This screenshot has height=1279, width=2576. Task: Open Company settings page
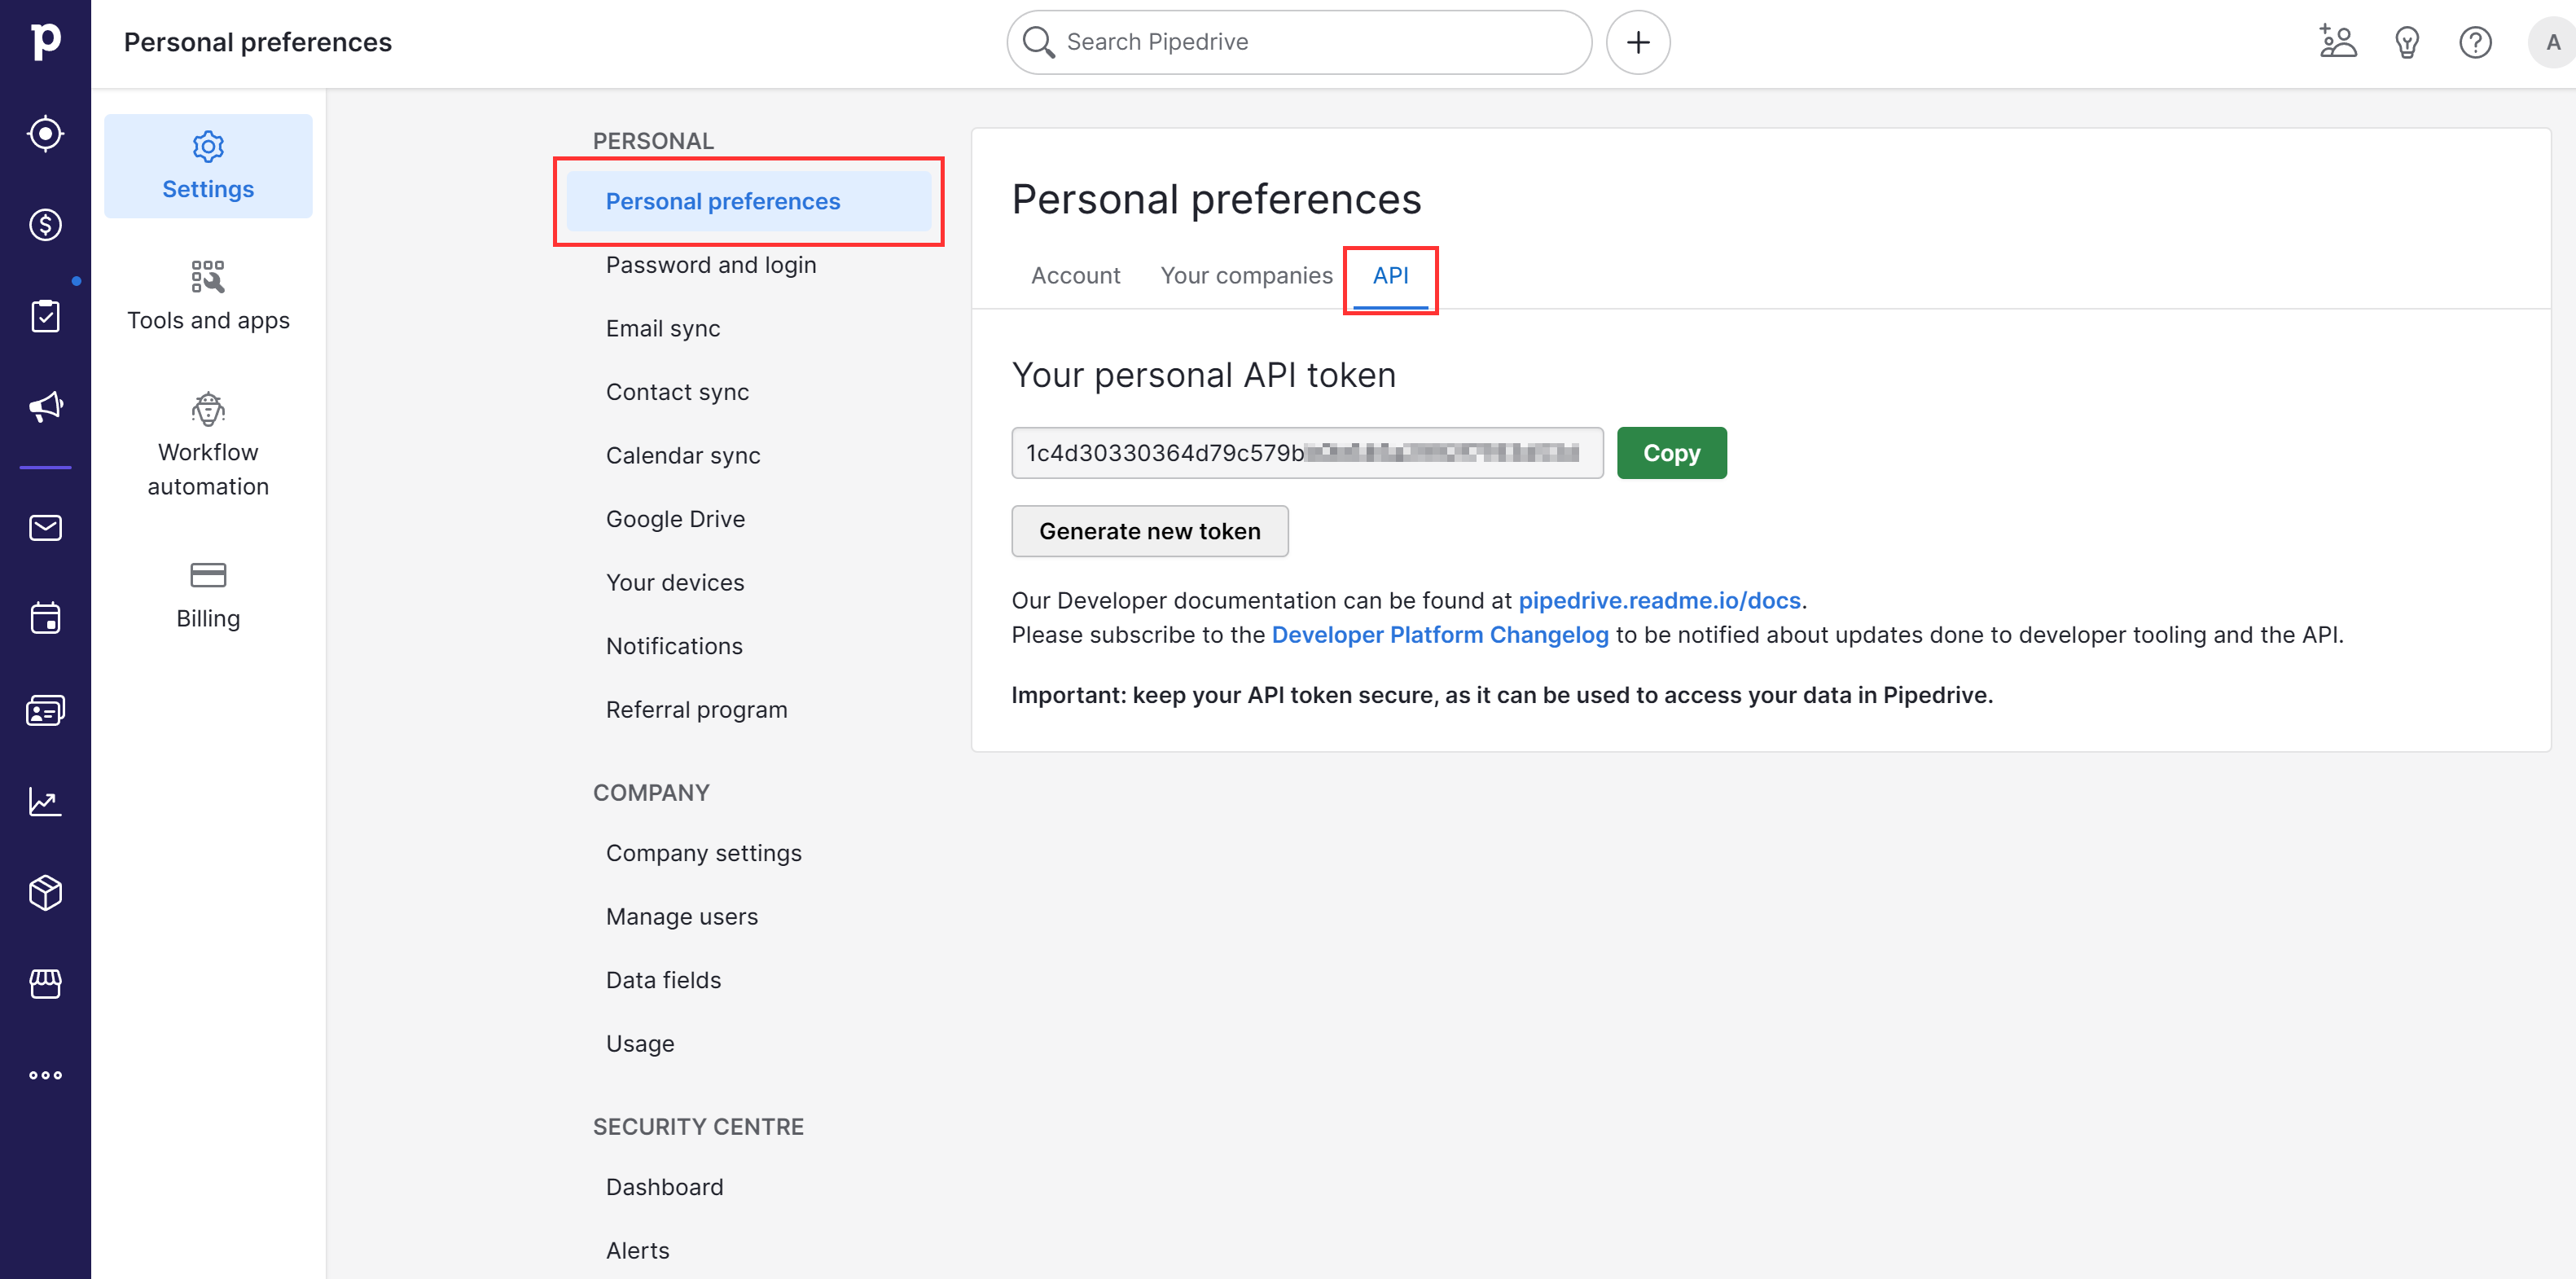pyautogui.click(x=703, y=853)
